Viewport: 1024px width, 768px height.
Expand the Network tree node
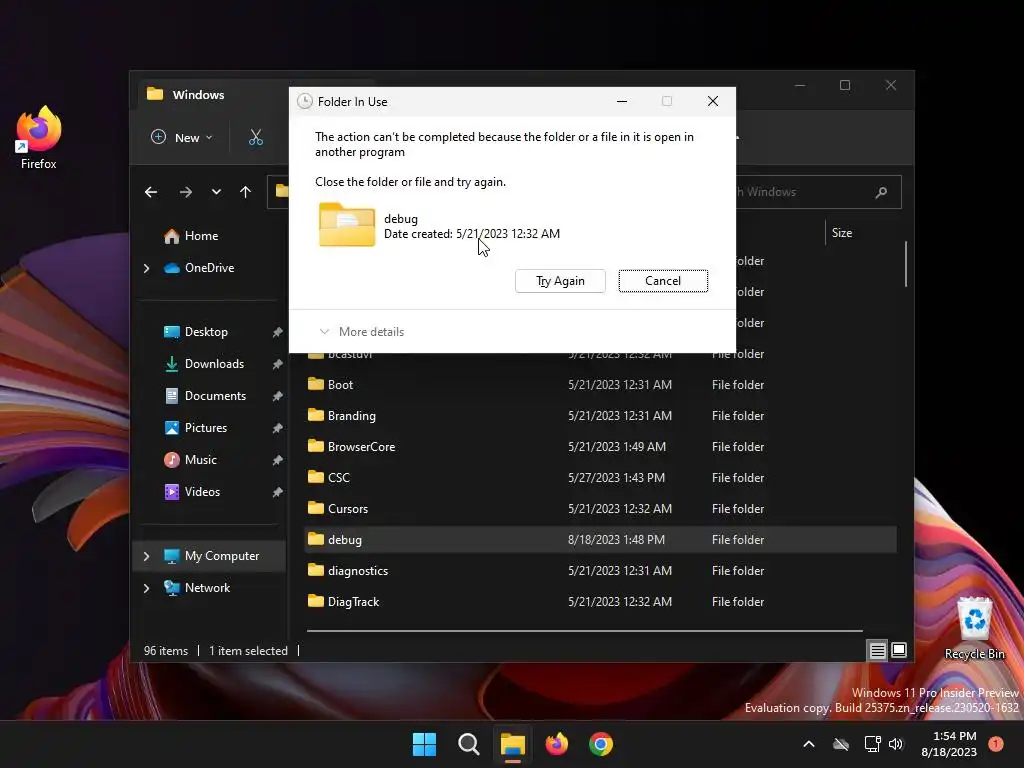(x=146, y=588)
